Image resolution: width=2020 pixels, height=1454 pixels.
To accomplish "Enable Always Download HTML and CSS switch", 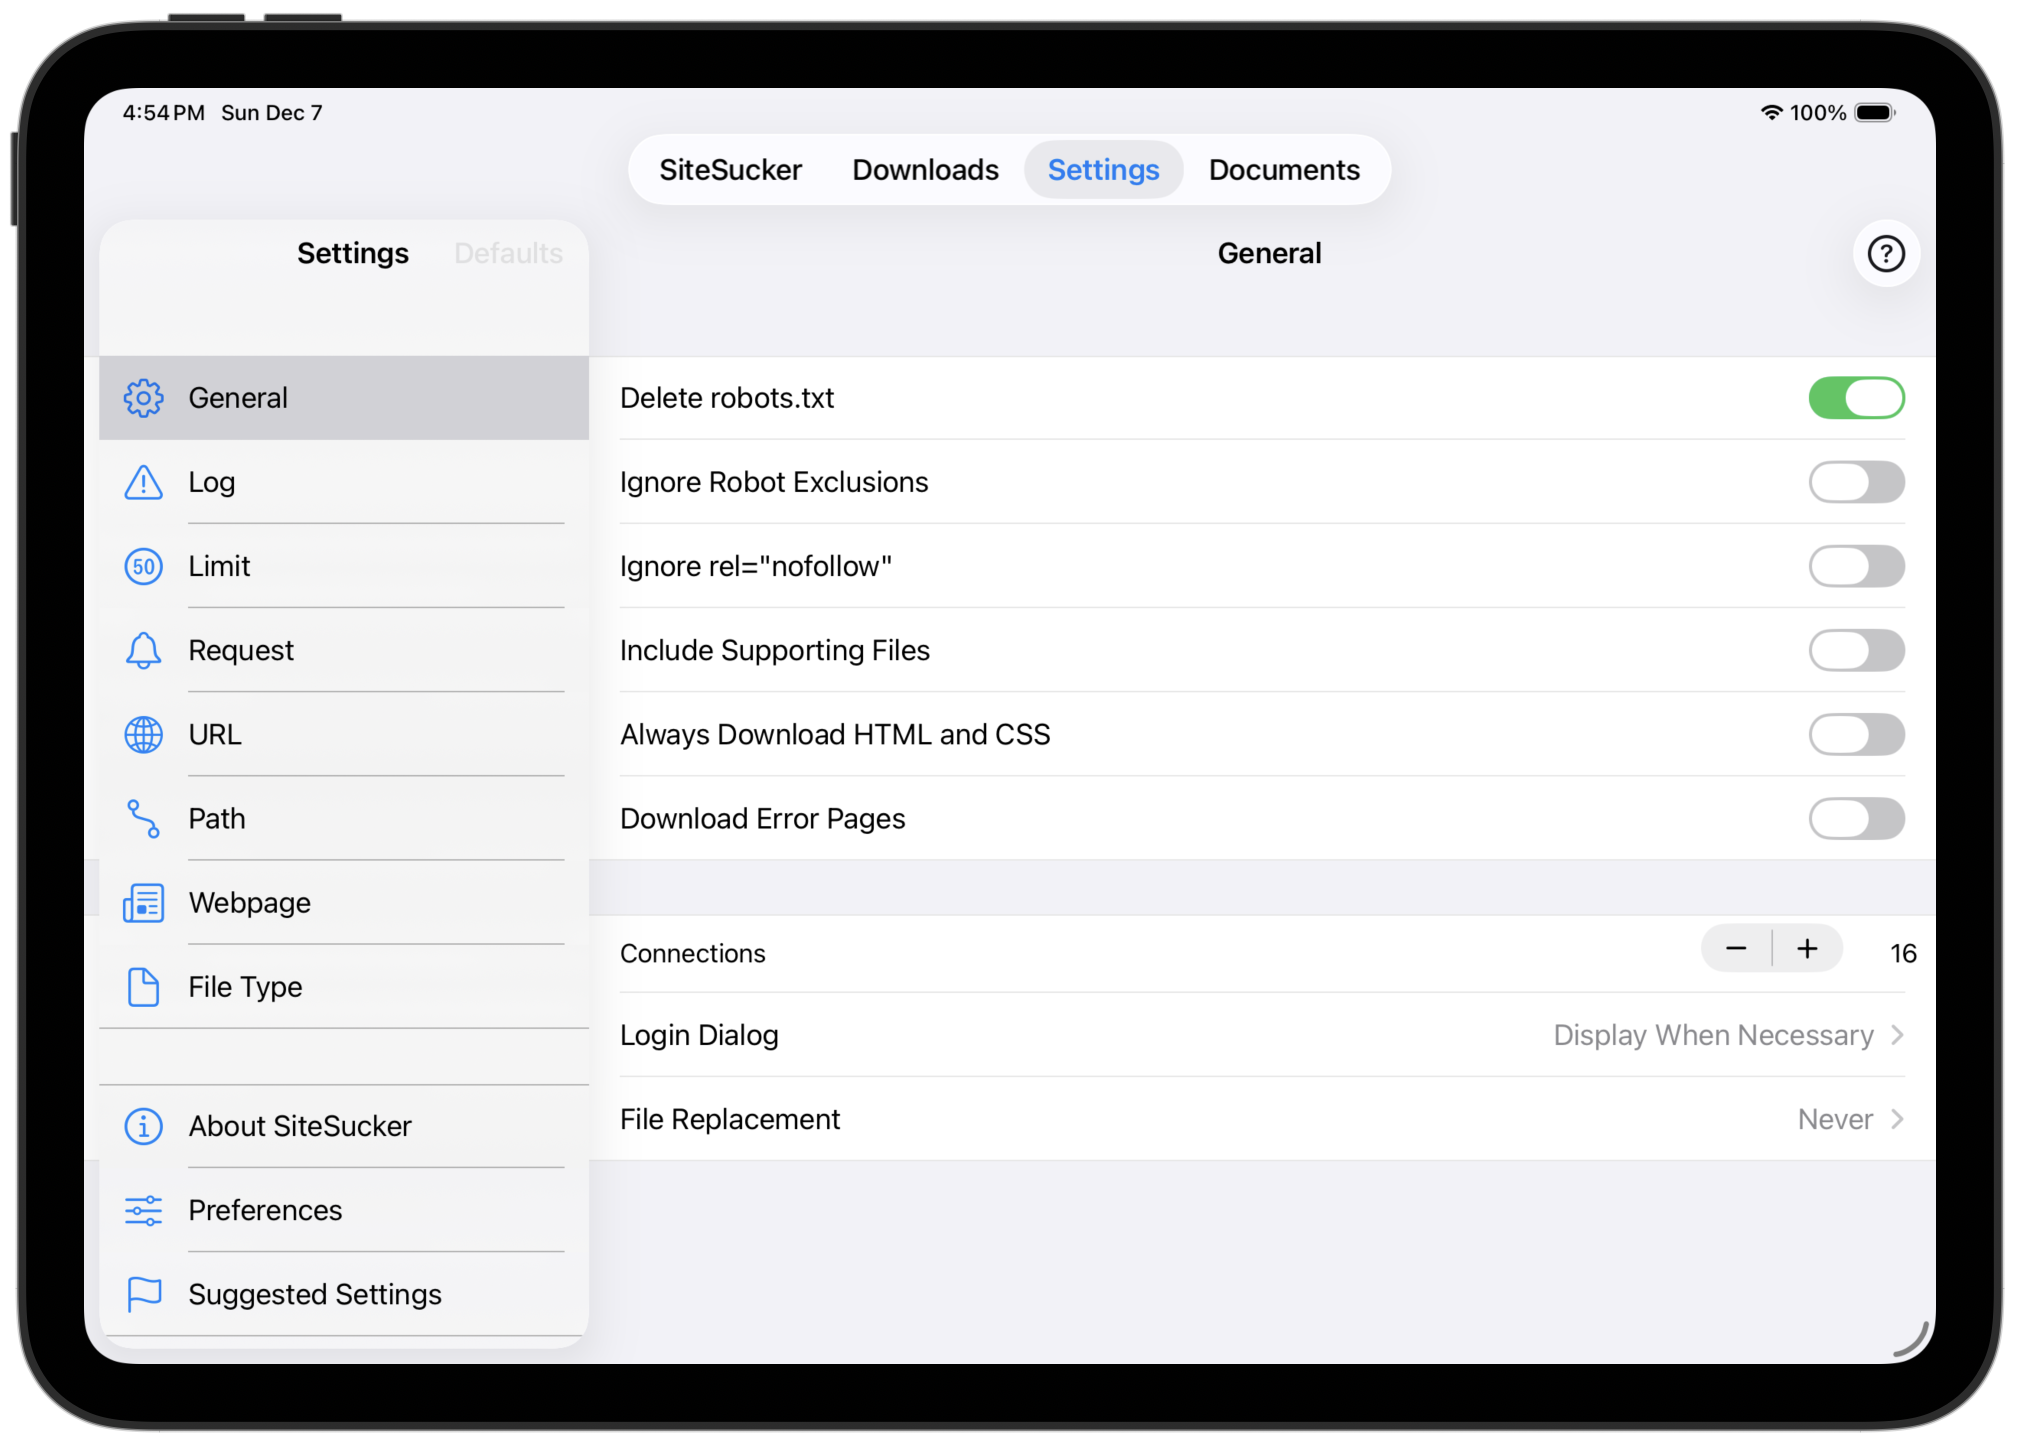I will click(x=1856, y=734).
